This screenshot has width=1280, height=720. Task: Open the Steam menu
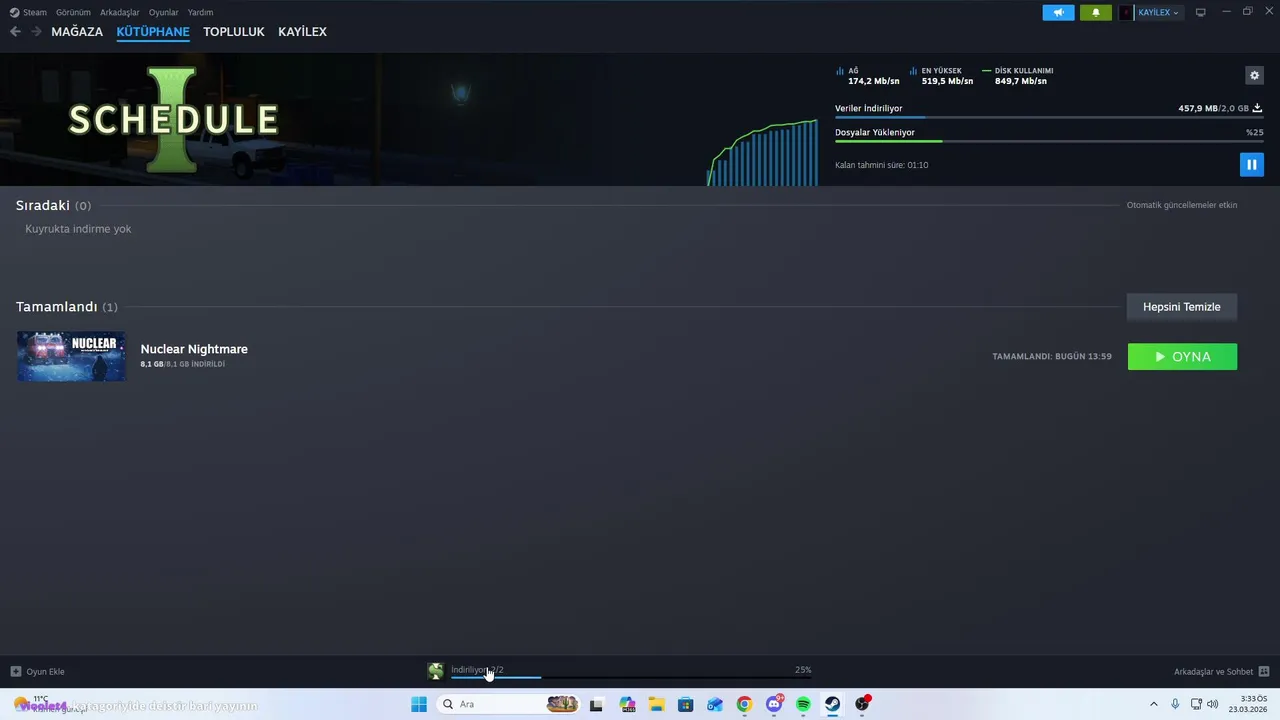click(28, 12)
